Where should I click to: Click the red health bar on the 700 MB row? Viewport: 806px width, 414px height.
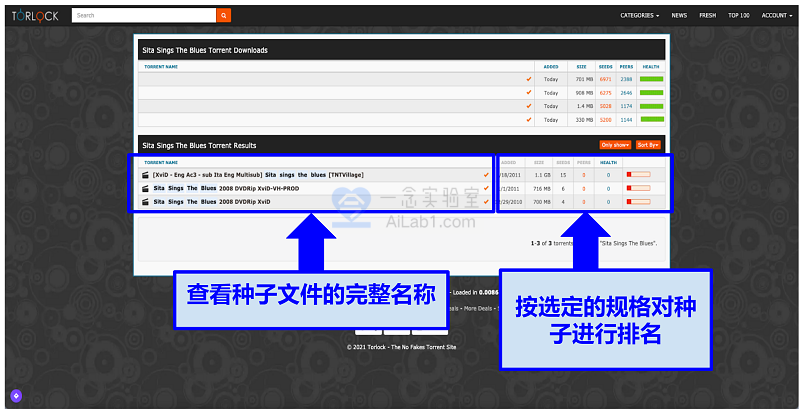(638, 202)
